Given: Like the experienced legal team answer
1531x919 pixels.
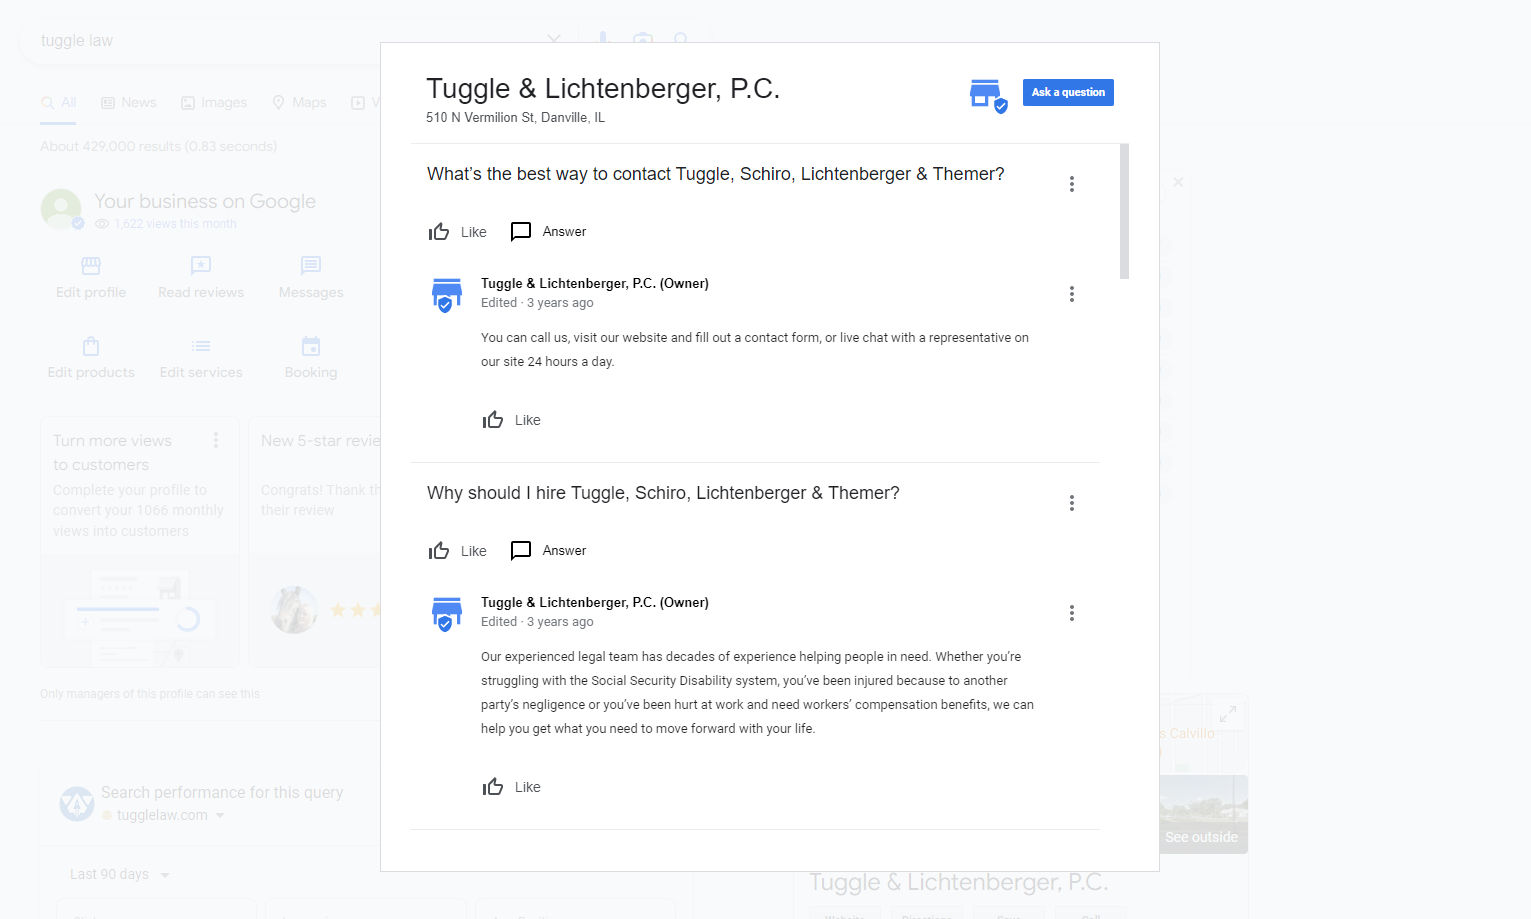Looking at the screenshot, I should [511, 787].
